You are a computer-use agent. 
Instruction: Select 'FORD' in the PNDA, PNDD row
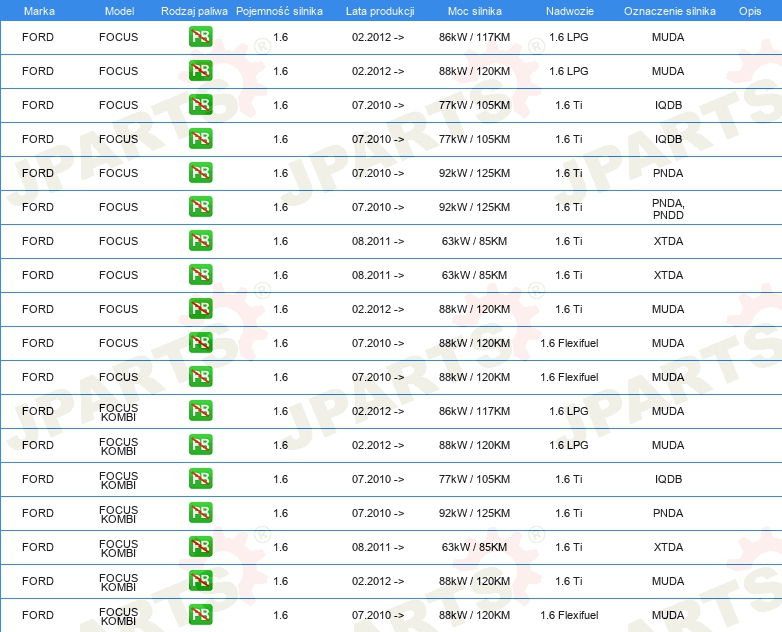38,207
